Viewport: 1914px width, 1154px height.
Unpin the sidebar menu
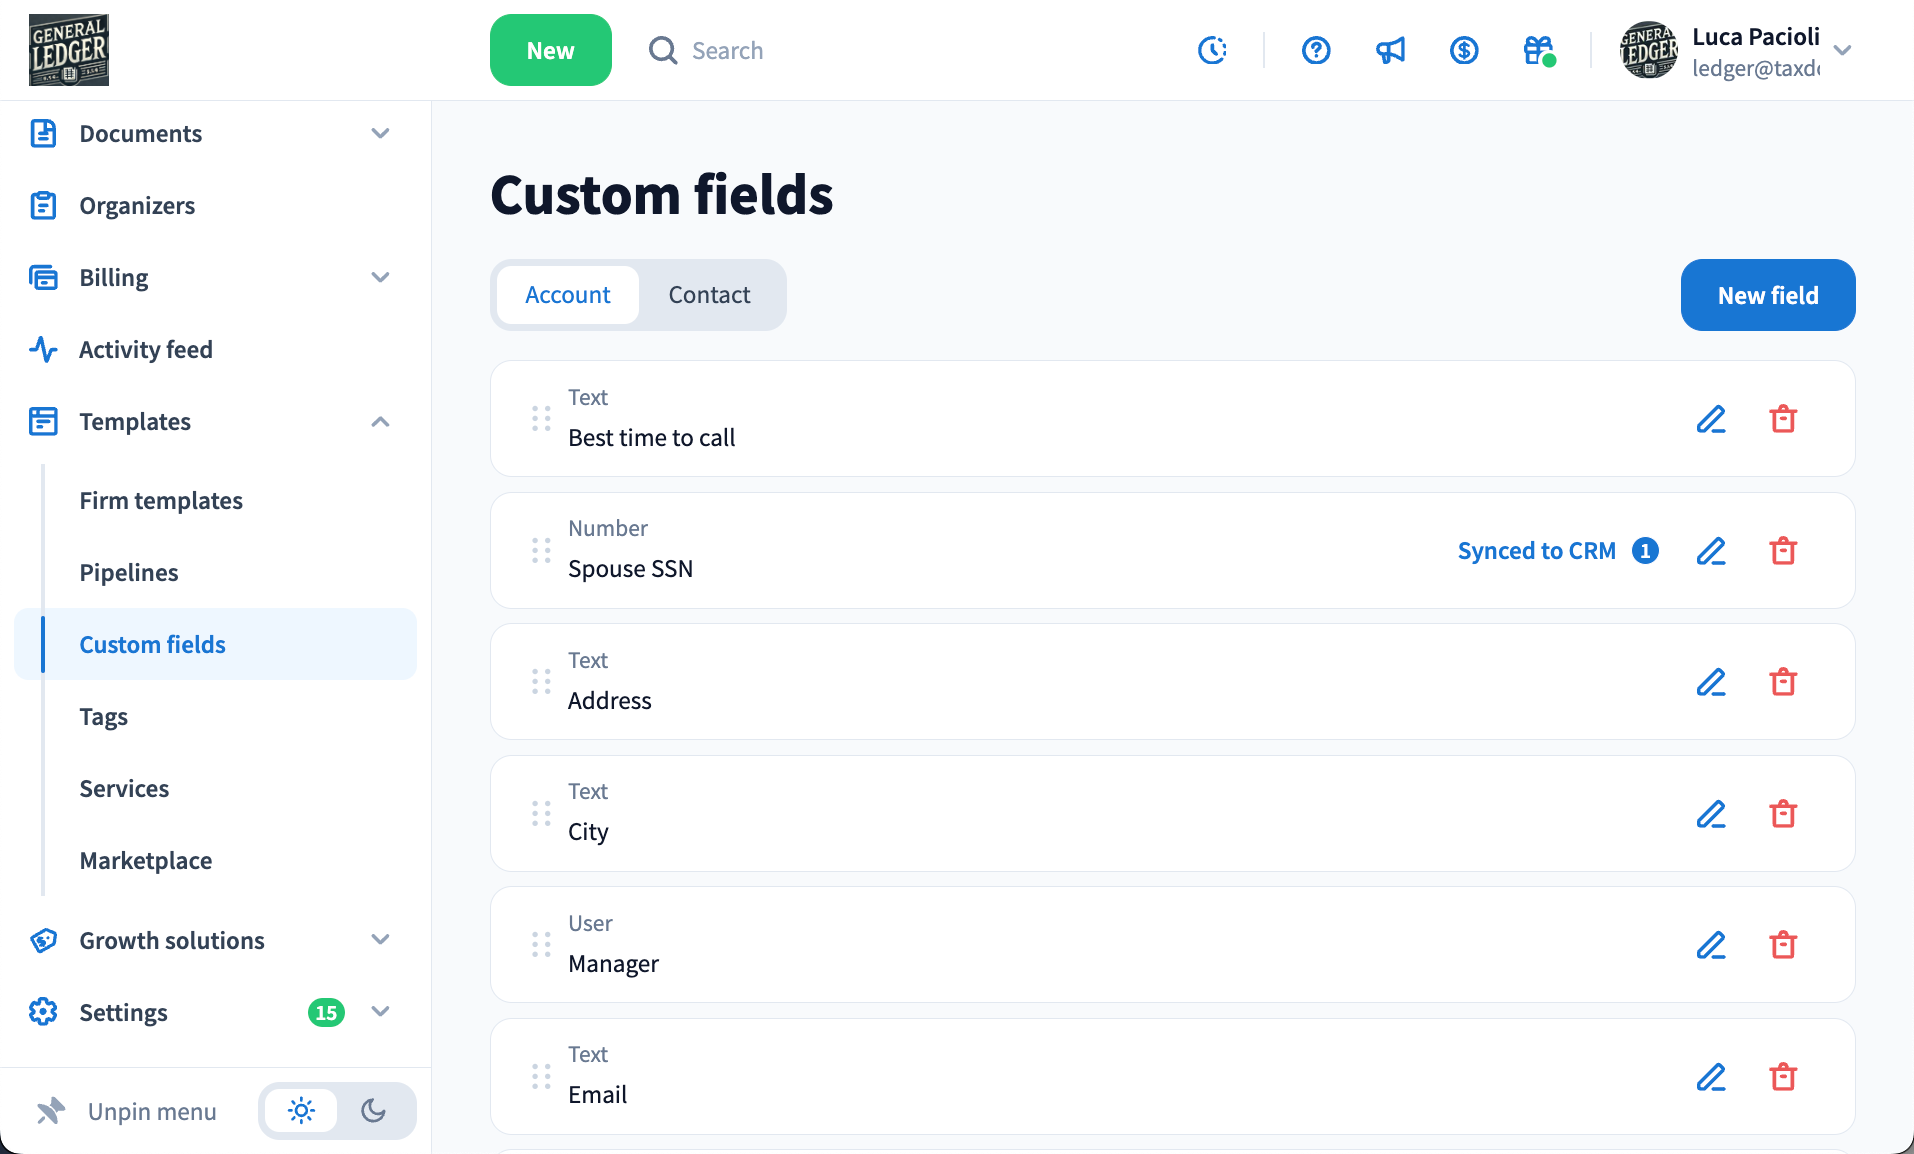coord(127,1112)
